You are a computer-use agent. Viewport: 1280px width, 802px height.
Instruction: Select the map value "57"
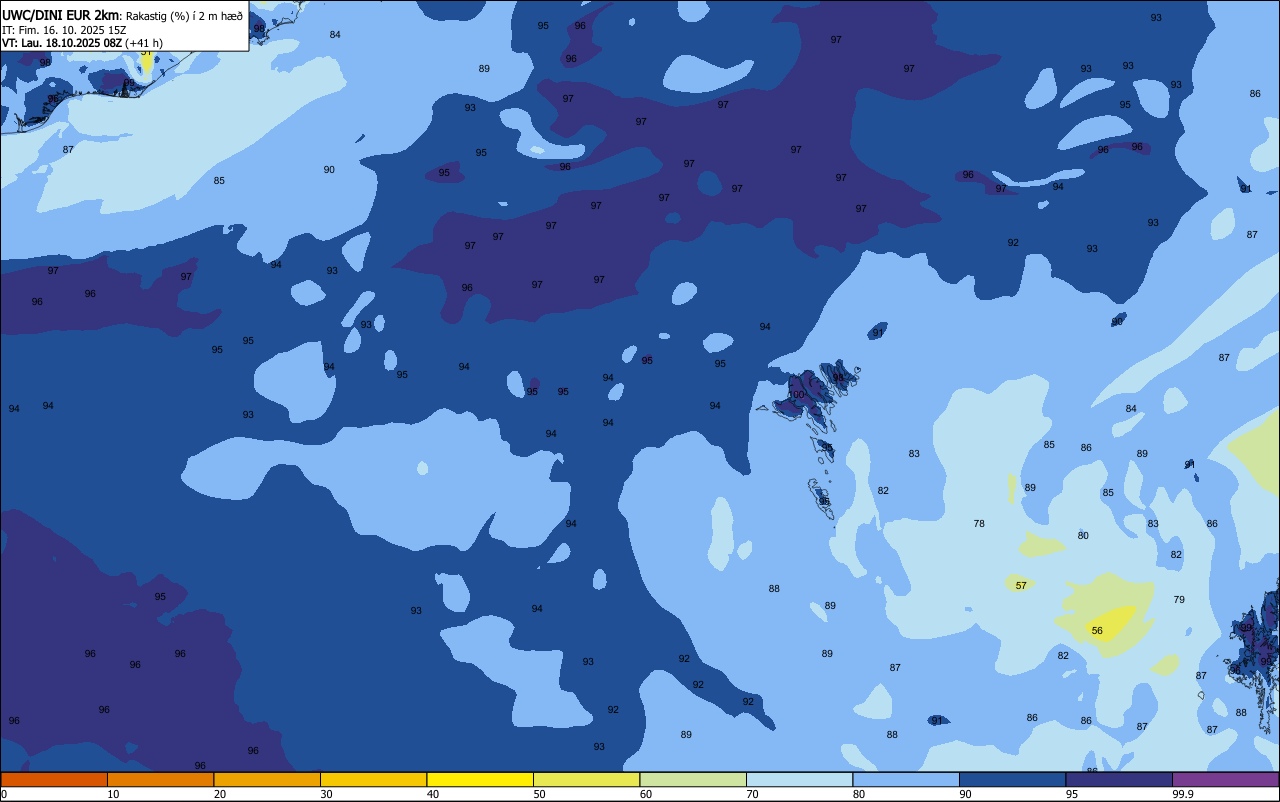pyautogui.click(x=1021, y=586)
